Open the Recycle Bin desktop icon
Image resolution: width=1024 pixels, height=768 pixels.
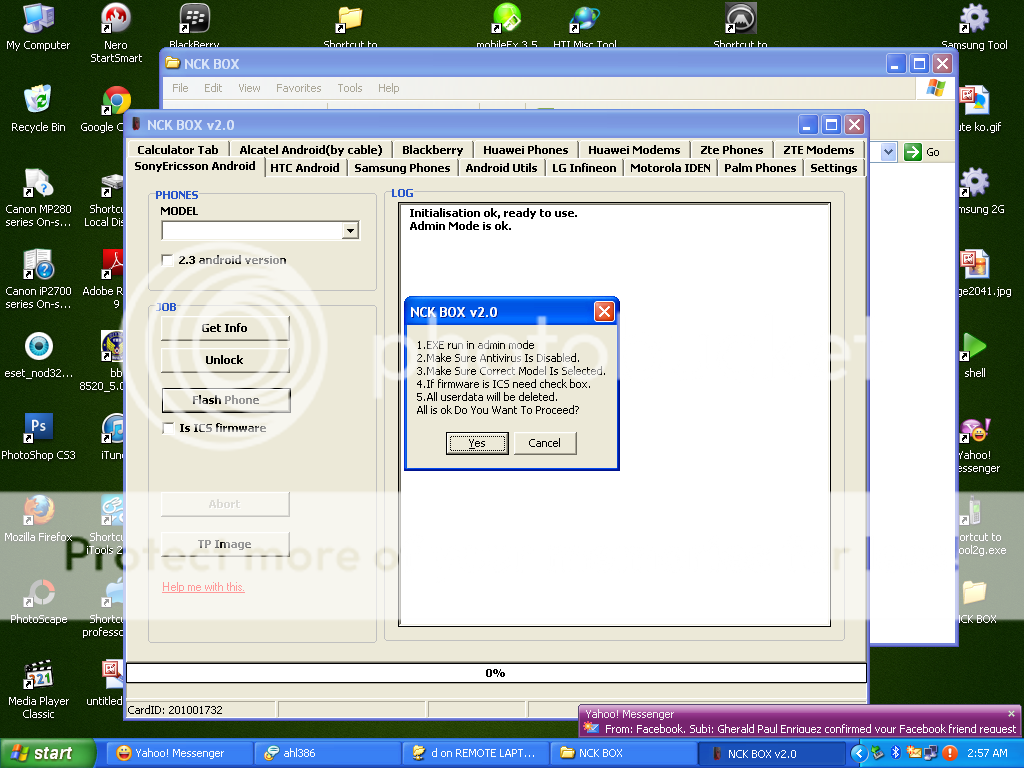38,102
